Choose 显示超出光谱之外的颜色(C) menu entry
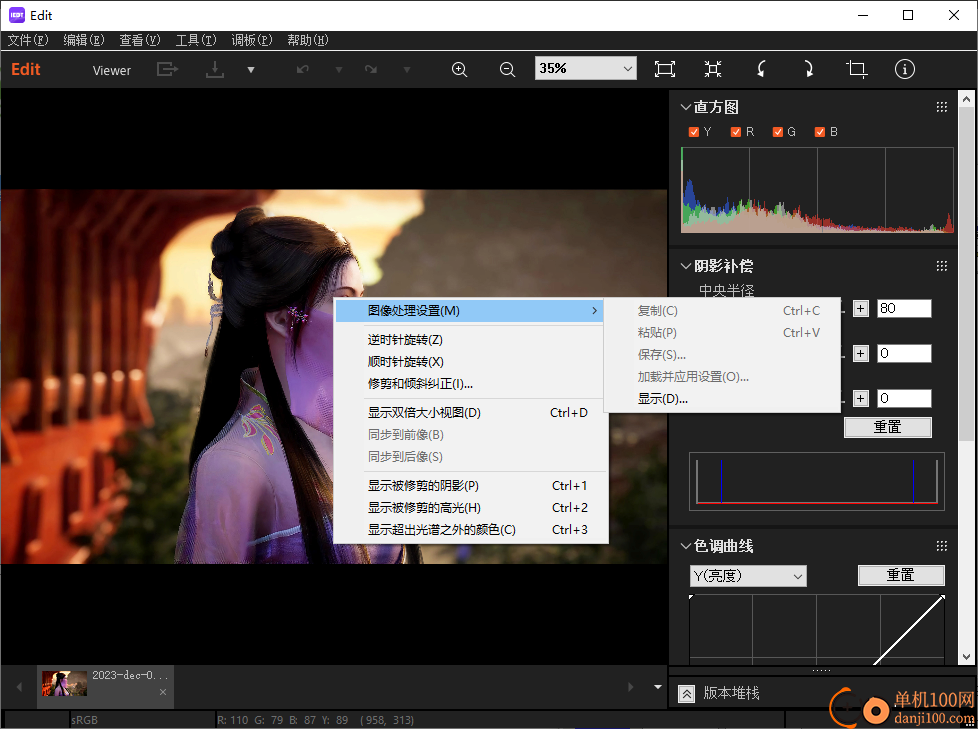Image resolution: width=978 pixels, height=729 pixels. click(x=470, y=530)
